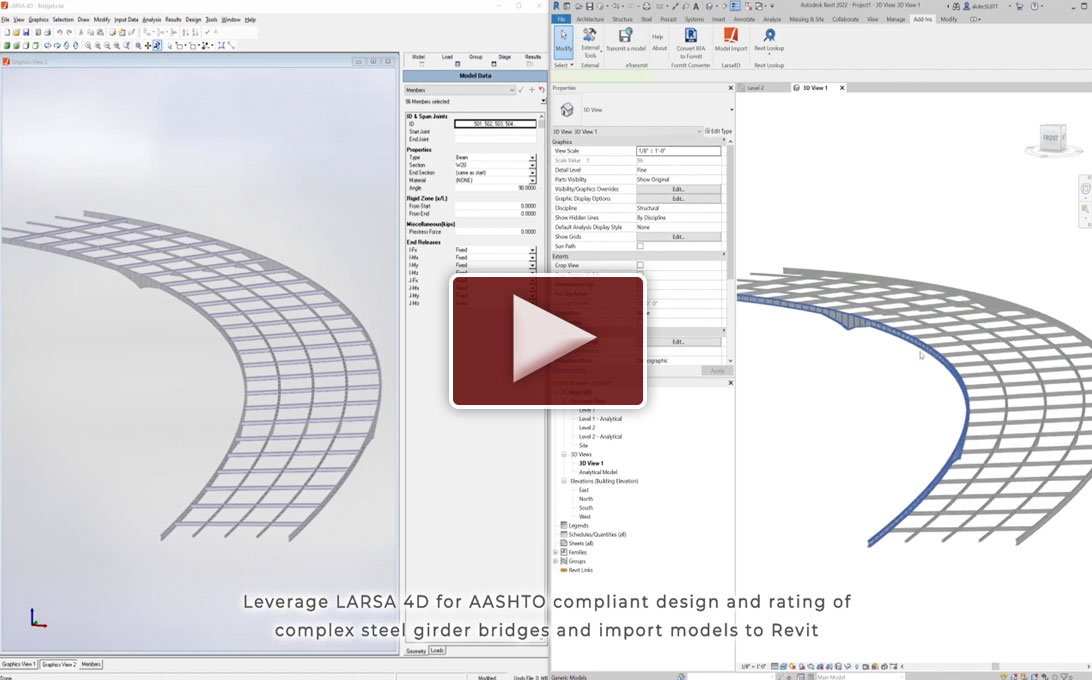Image resolution: width=1092 pixels, height=680 pixels.
Task: Select the South elevation in Project Browser
Action: [x=586, y=508]
